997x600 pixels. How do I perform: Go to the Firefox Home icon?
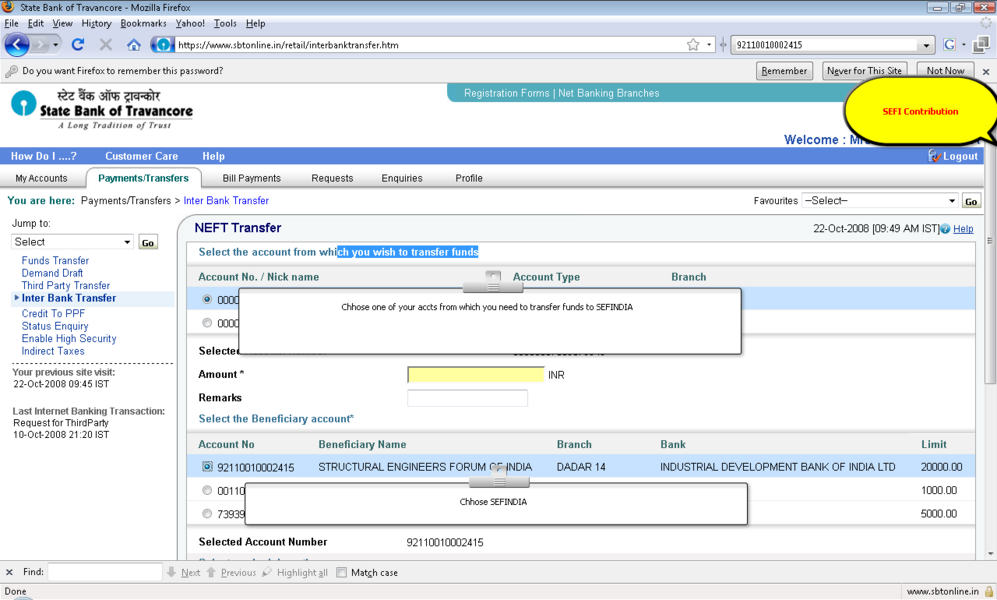pyautogui.click(x=134, y=45)
